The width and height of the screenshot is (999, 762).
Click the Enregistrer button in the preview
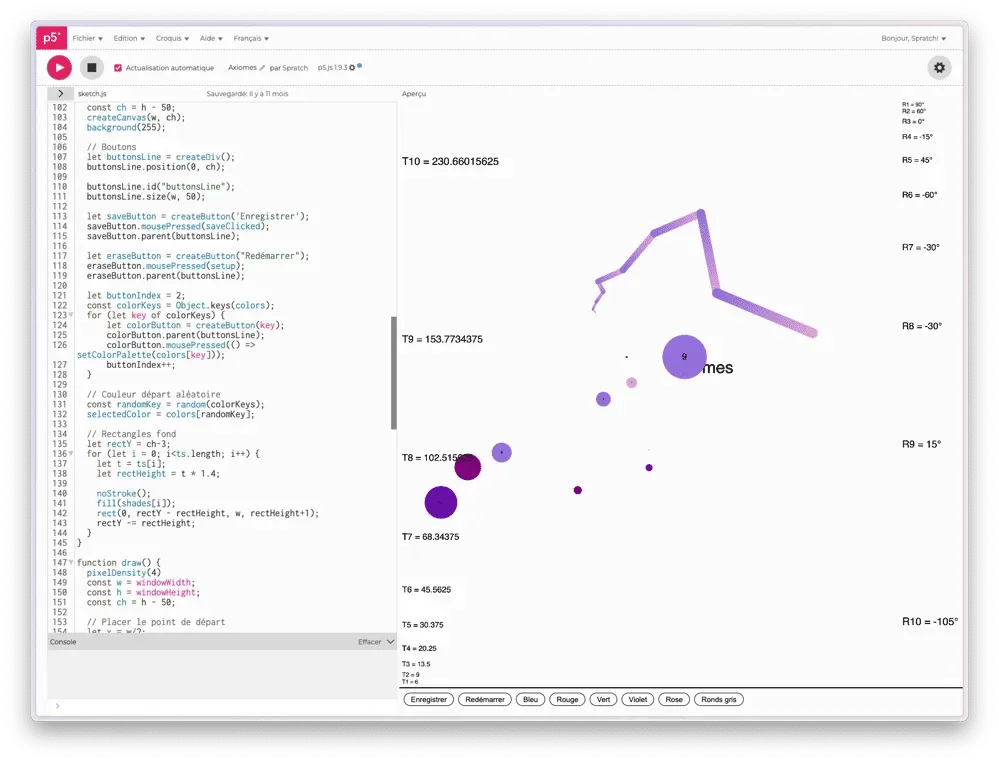pyautogui.click(x=428, y=699)
